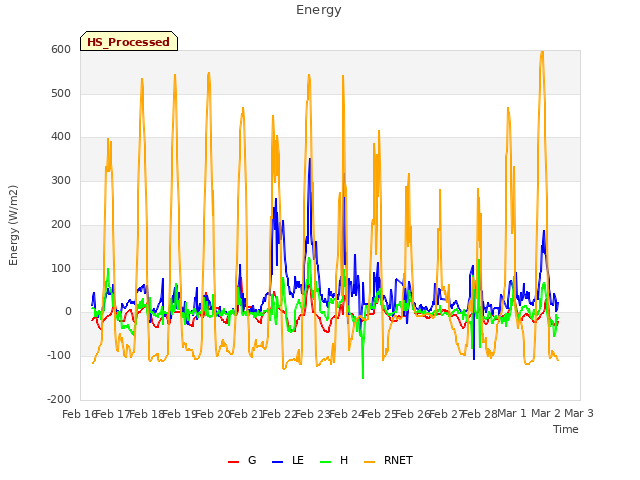Image resolution: width=640 pixels, height=480 pixels.
Task: Click the orange RNET legend color marker
Action: point(369,462)
